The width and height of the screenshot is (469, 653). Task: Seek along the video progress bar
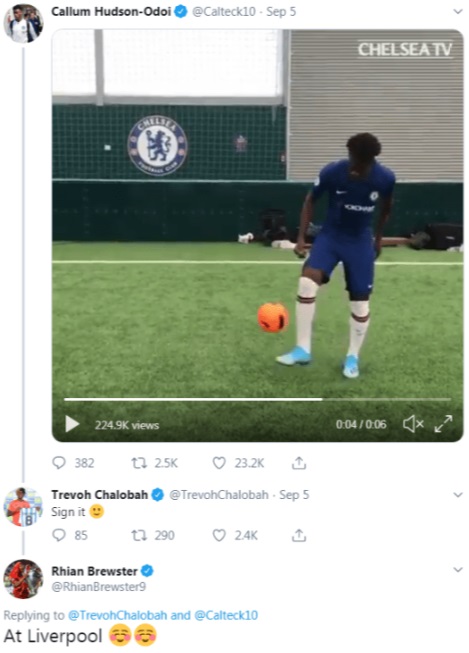(257, 399)
